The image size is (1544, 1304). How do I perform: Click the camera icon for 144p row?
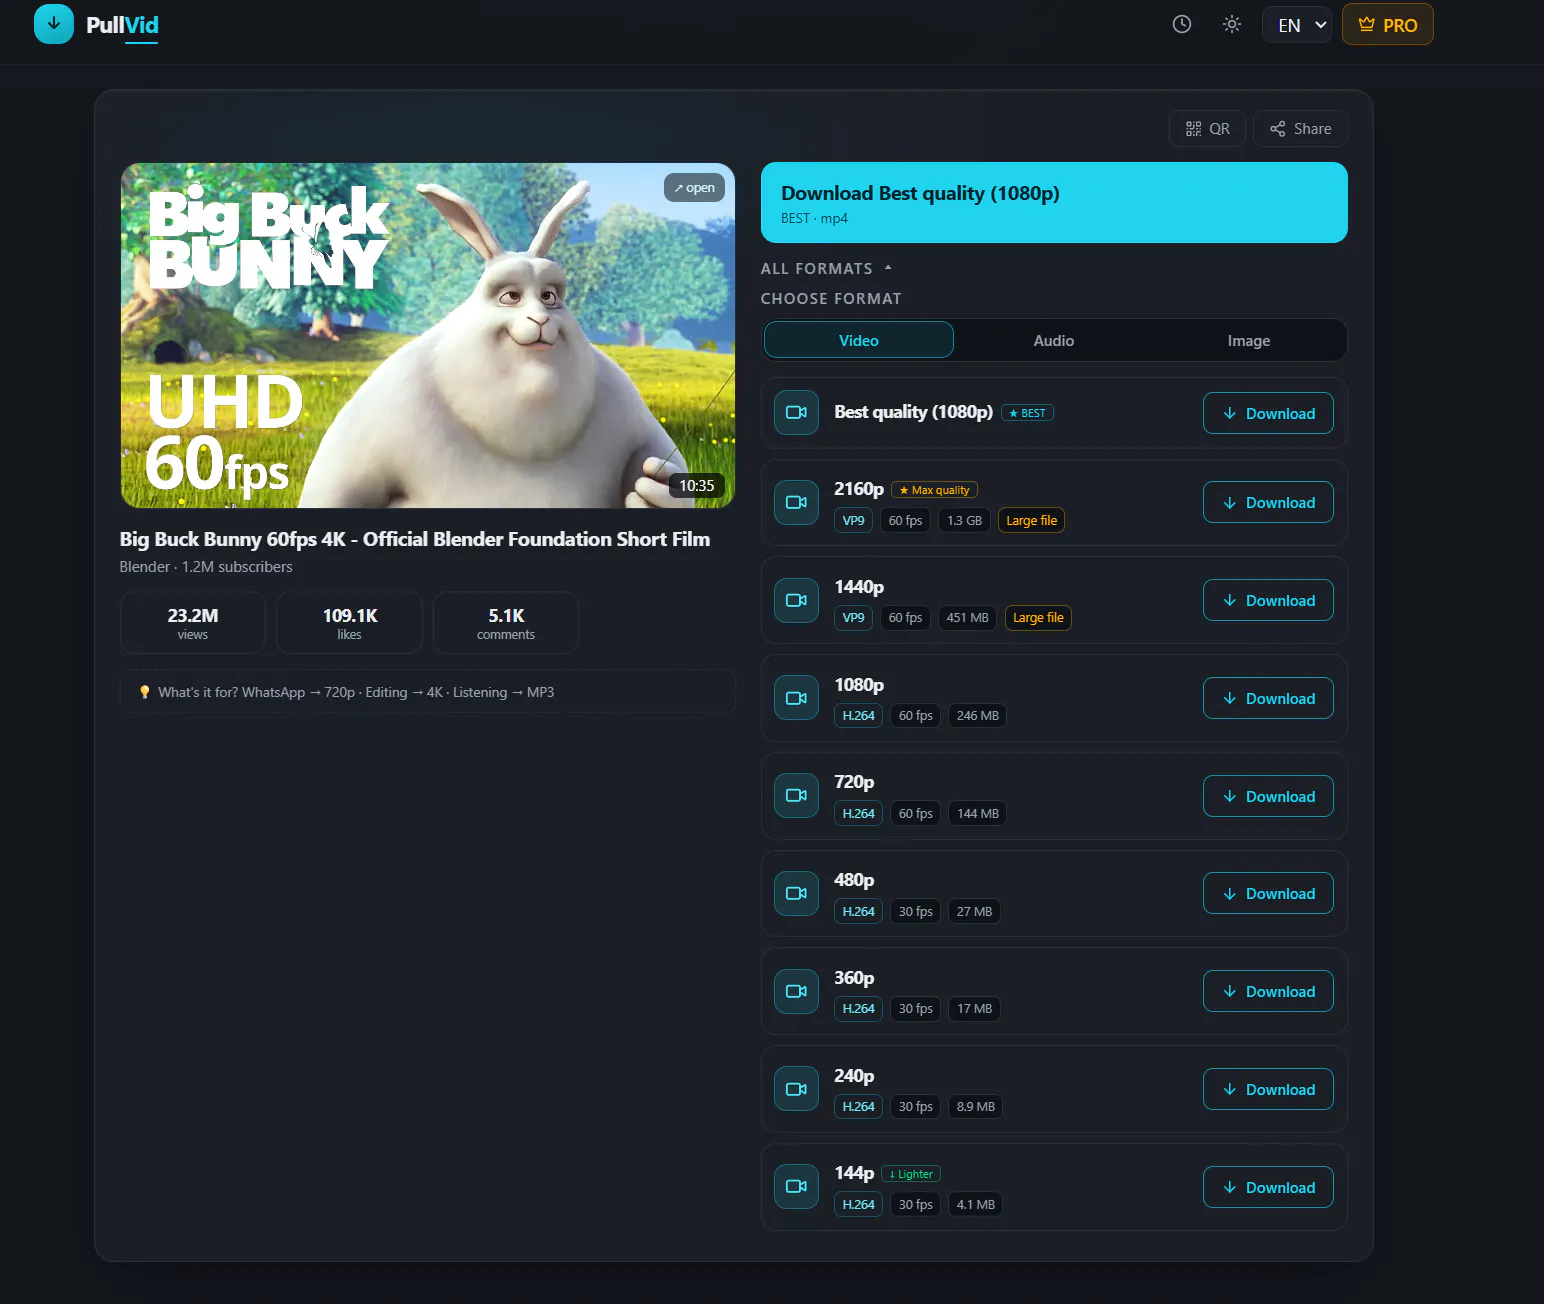point(797,1187)
